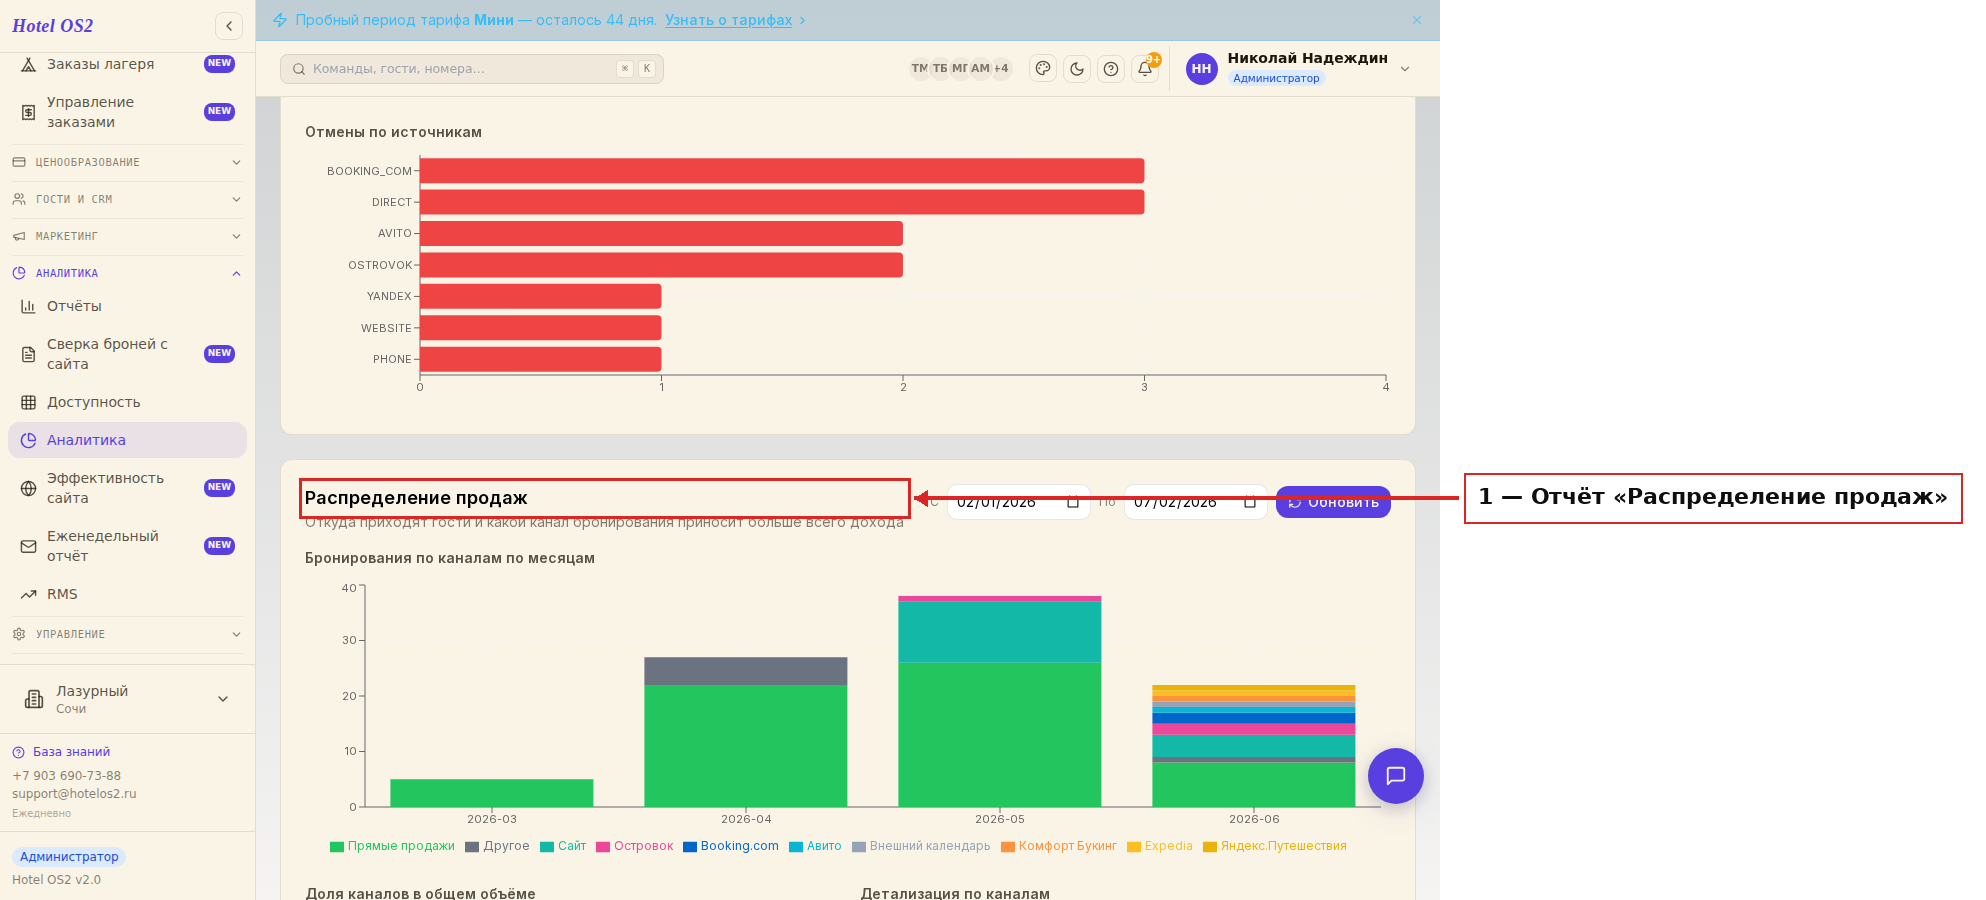Toggle the Booking.com legend series
1986x900 pixels.
click(731, 846)
